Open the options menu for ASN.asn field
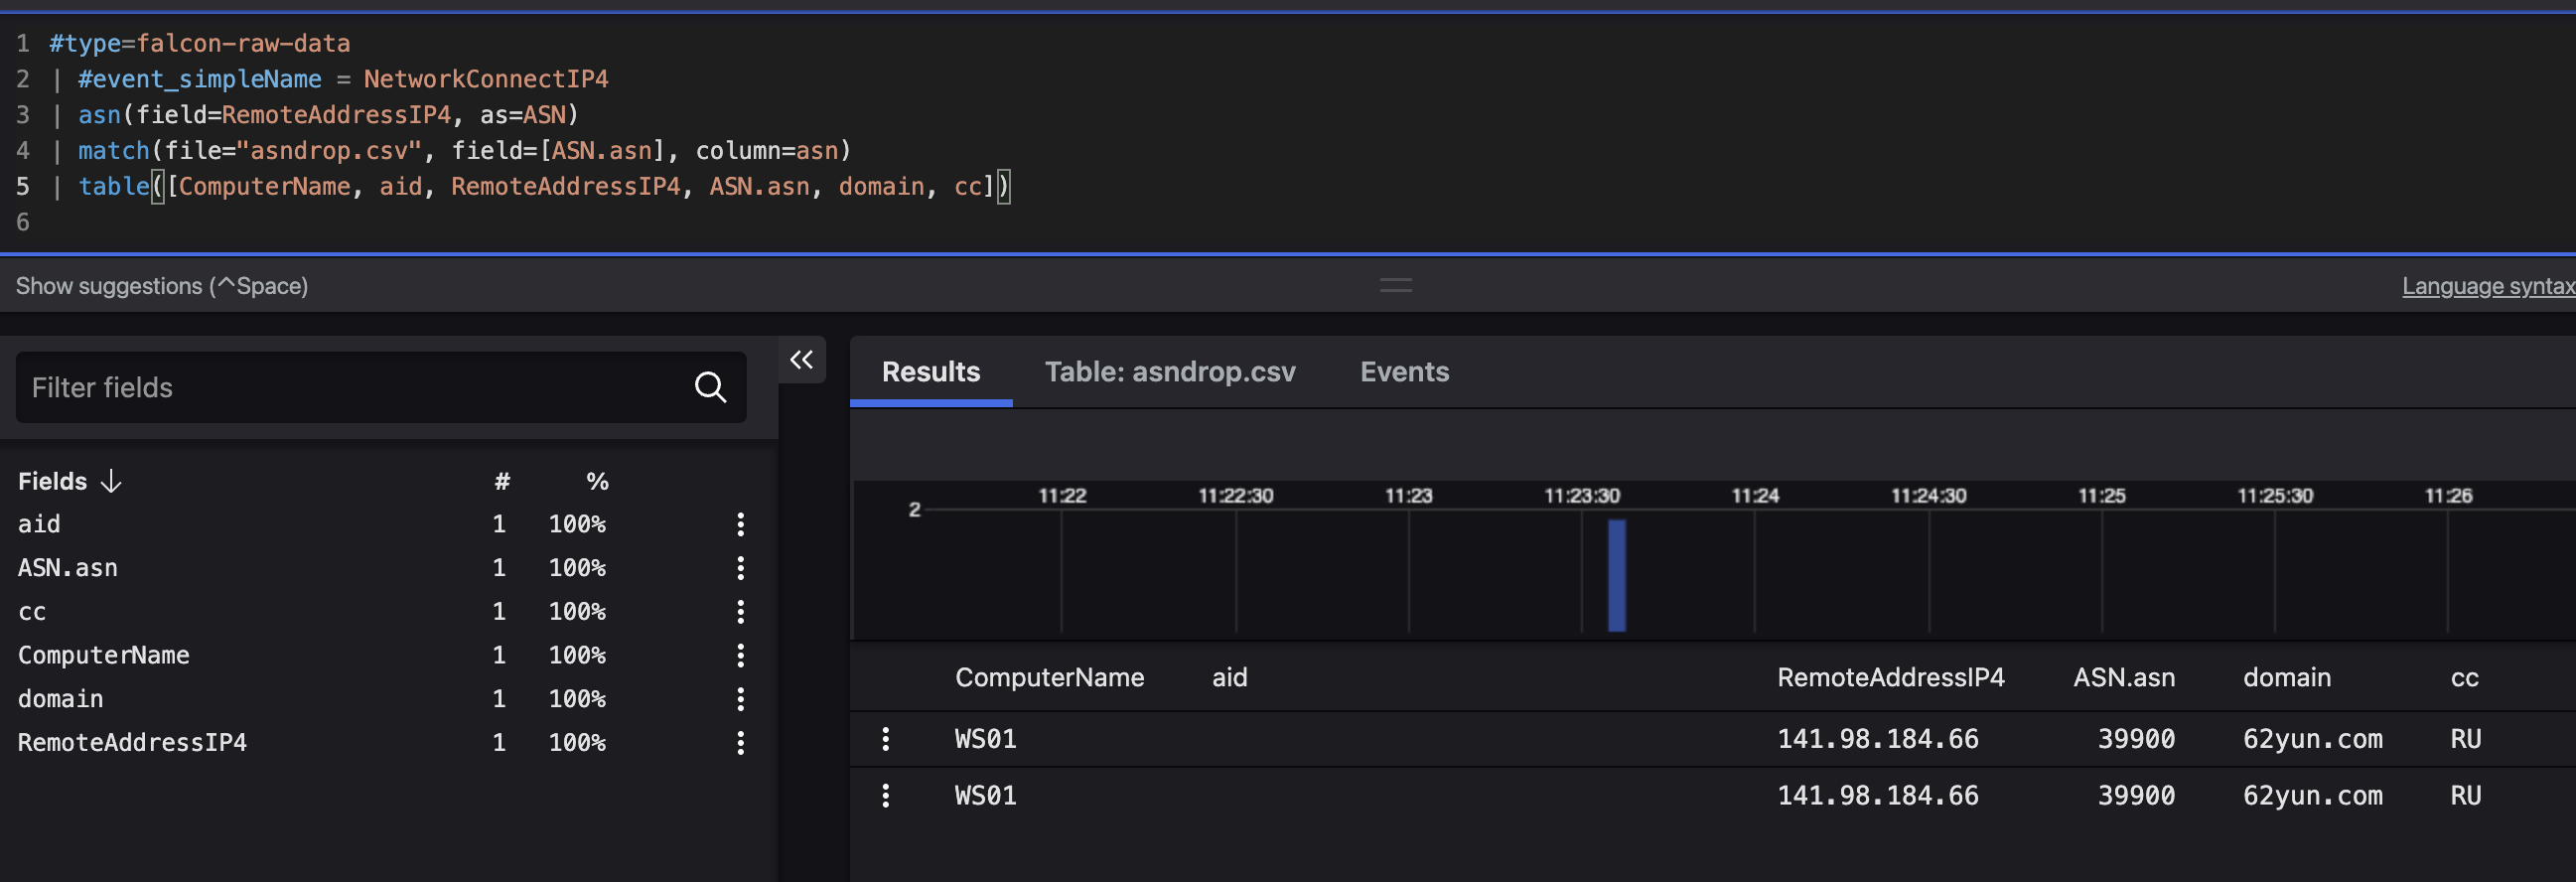This screenshot has height=882, width=2576. coord(741,568)
